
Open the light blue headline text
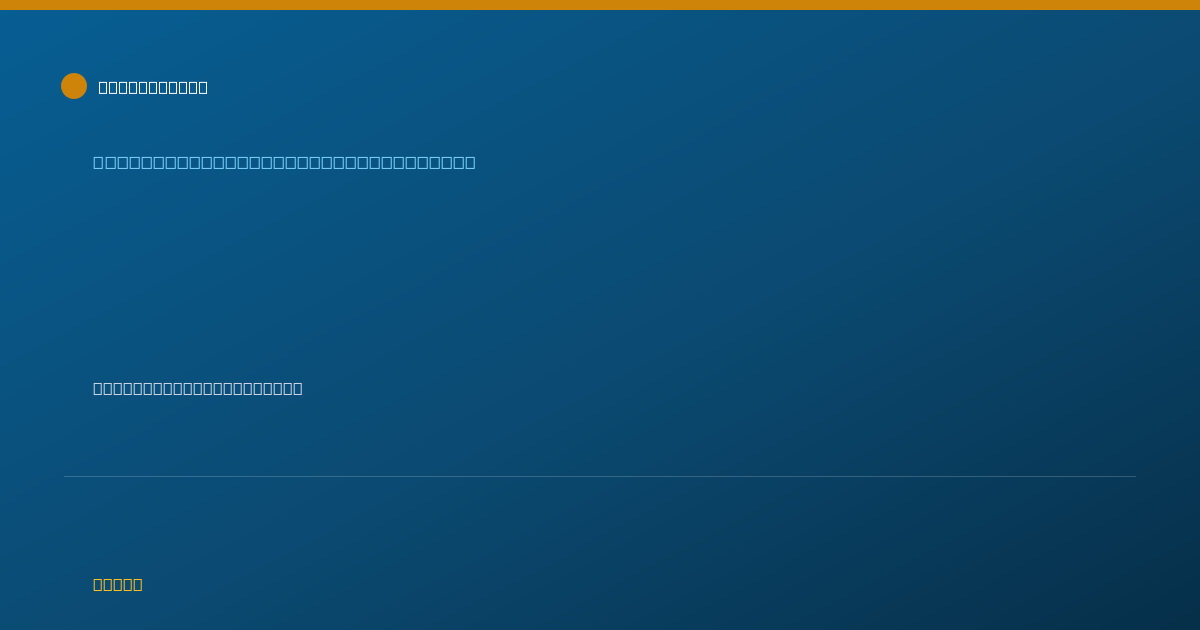284,162
